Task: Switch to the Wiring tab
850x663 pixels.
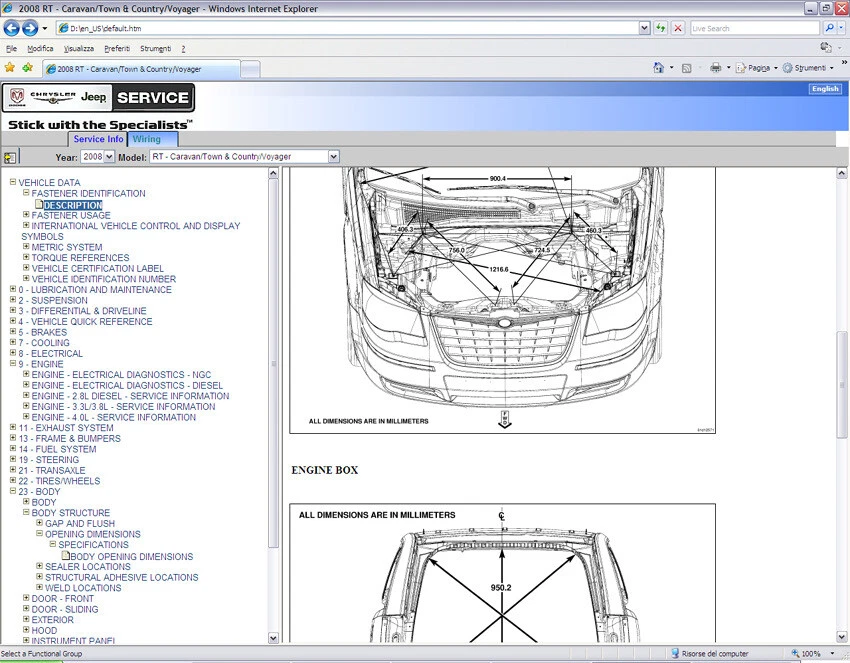Action: tap(147, 139)
